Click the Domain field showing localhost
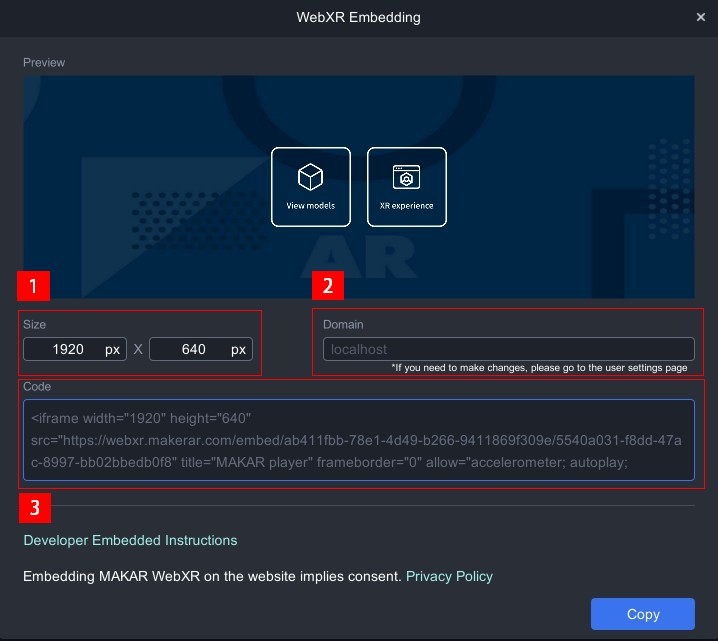The image size is (718, 641). (x=508, y=349)
